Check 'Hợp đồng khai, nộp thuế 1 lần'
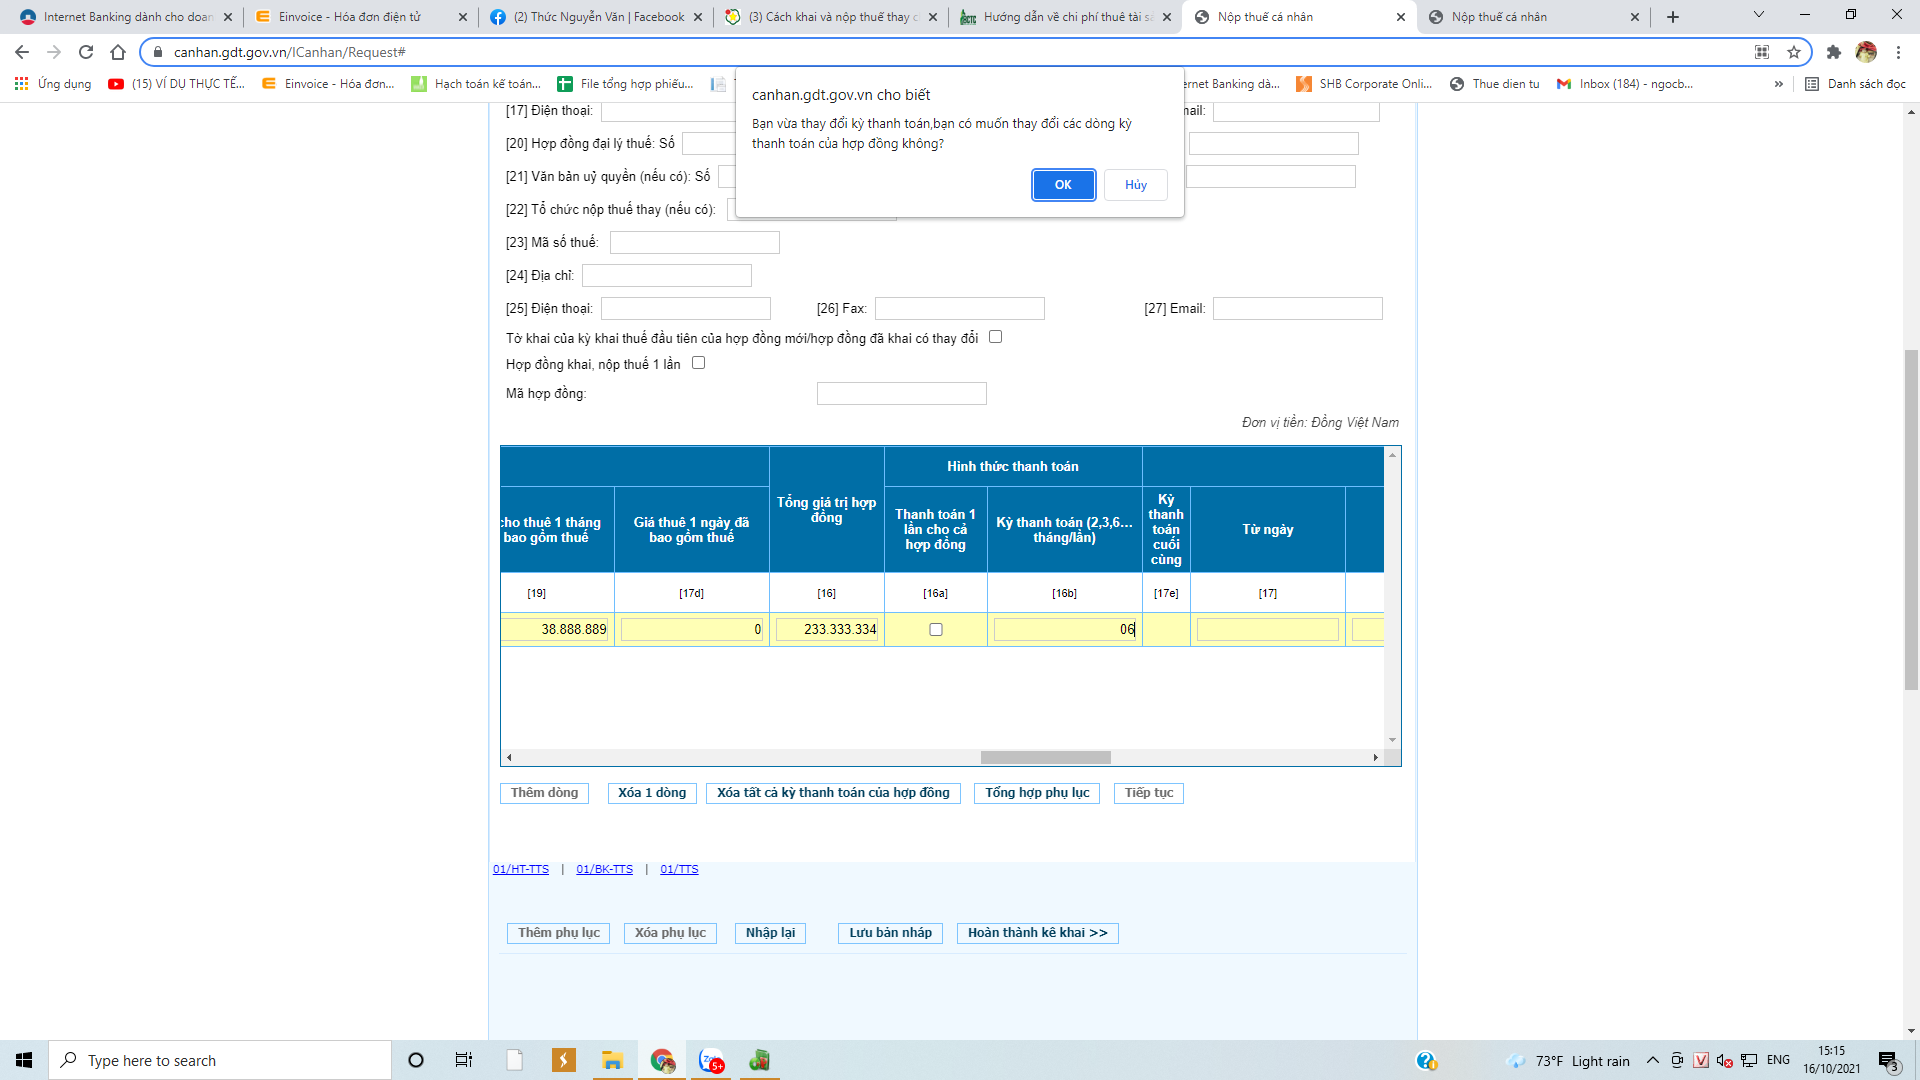 point(699,363)
